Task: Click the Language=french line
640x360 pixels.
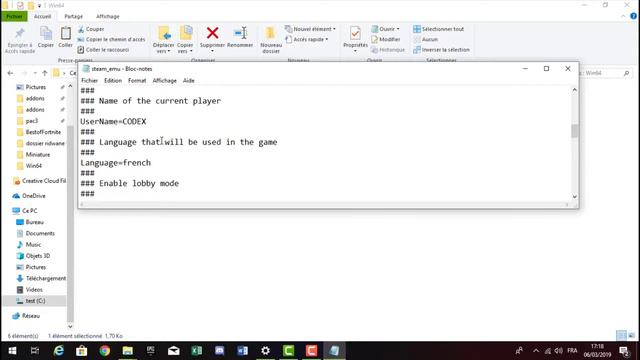Action: [116, 163]
